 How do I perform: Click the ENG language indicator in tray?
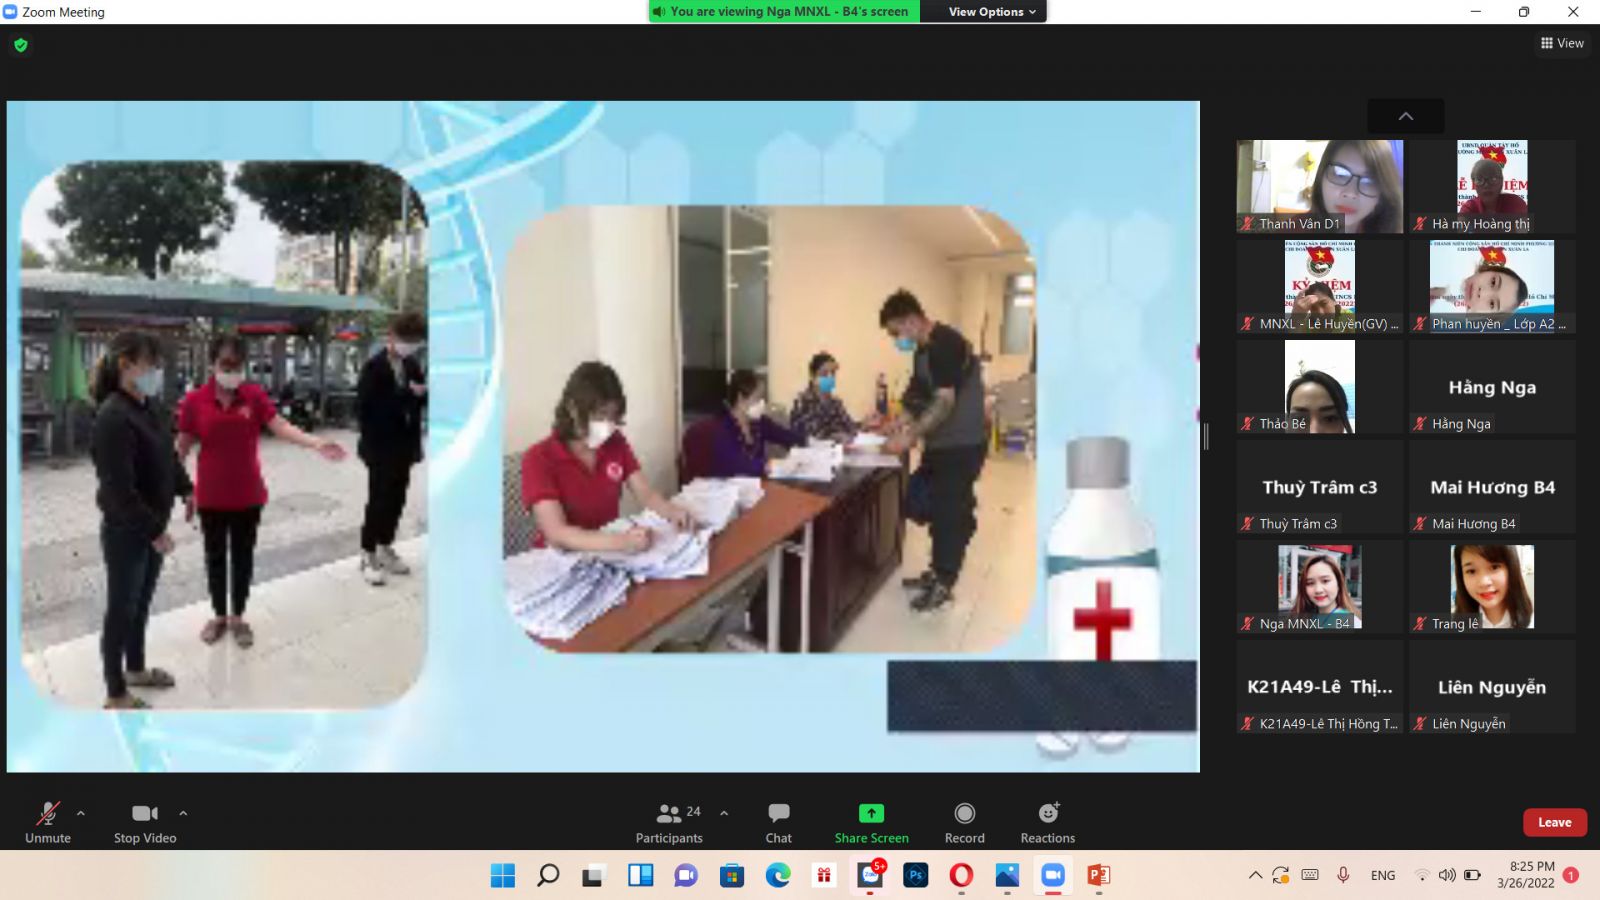pos(1383,876)
